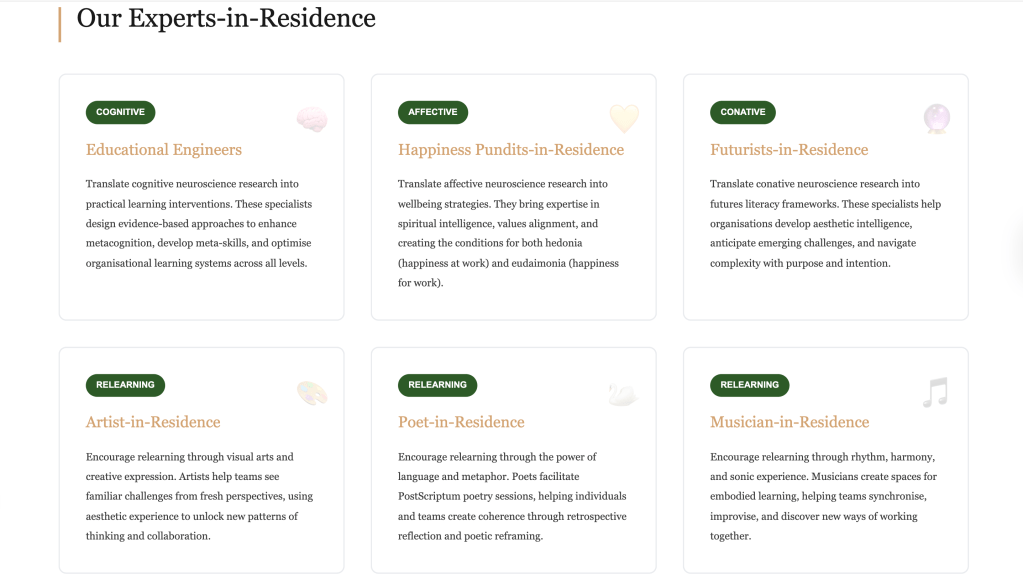Click the music note icon on Musician-in-Residence card
The height and width of the screenshot is (579, 1023).
coord(935,393)
